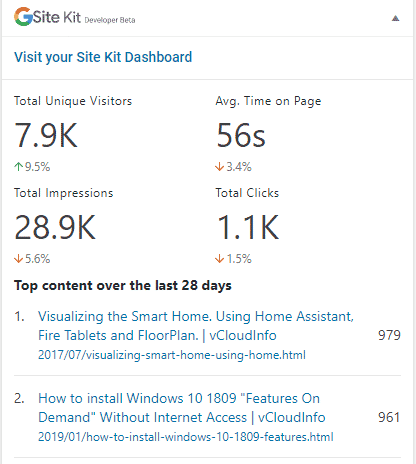
Task: Select the 7.9K unique visitors figure
Action: (46, 135)
